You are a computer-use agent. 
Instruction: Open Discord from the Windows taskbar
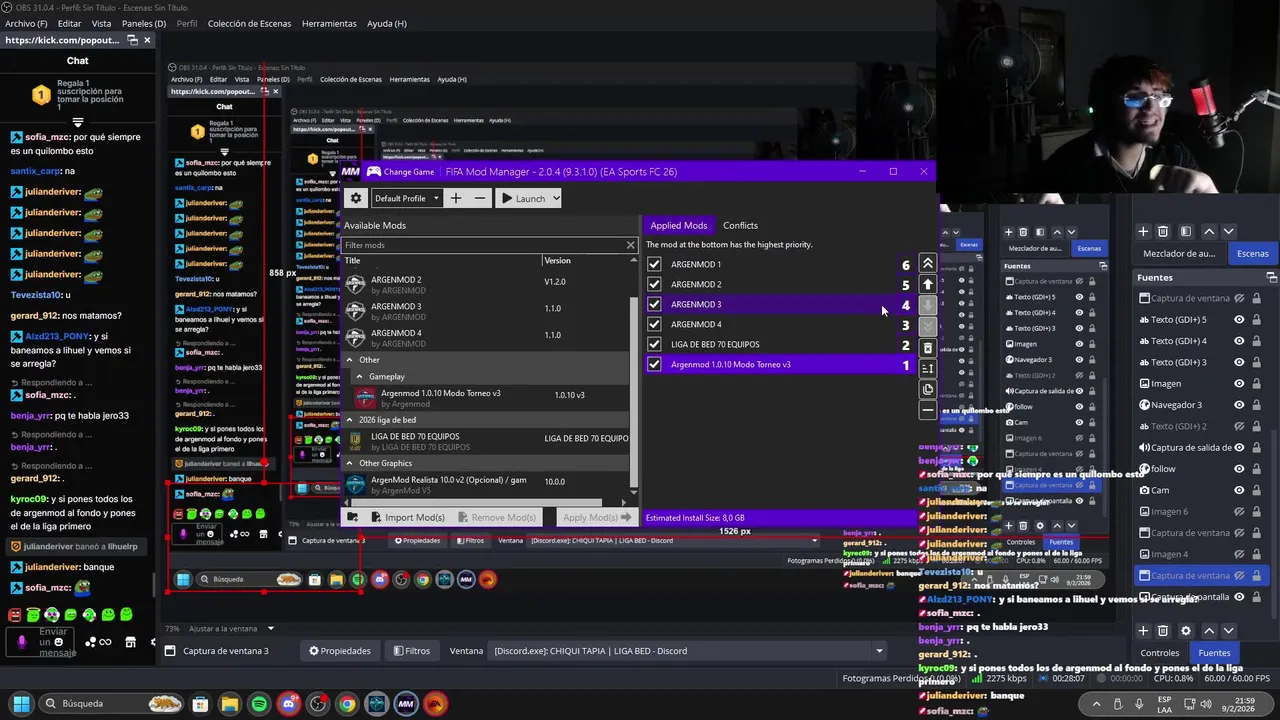[288, 704]
